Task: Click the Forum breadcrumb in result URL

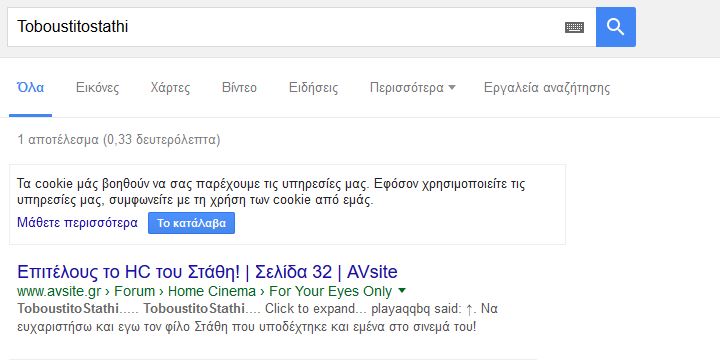Action: (x=135, y=291)
